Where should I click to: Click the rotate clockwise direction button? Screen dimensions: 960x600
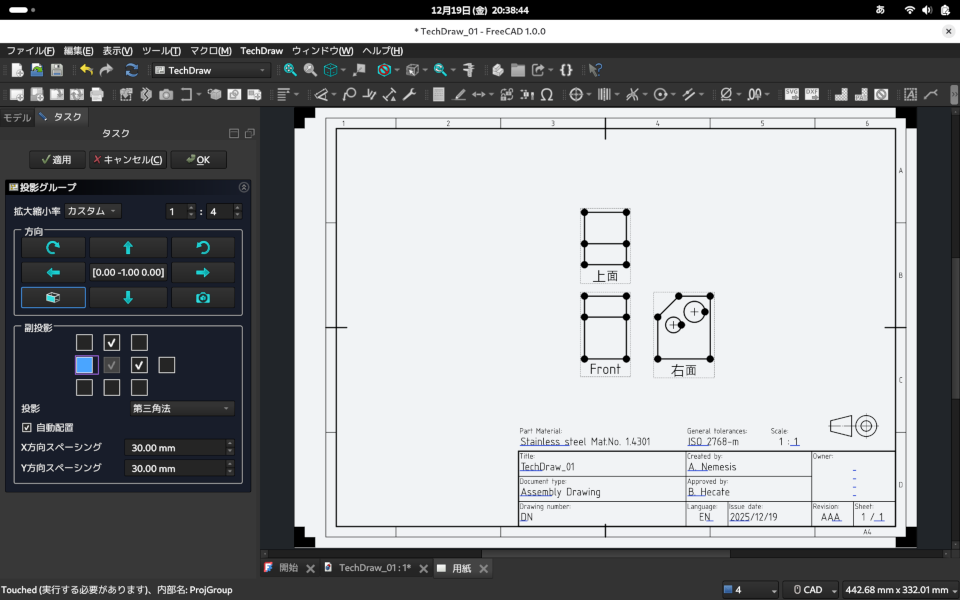click(53, 247)
